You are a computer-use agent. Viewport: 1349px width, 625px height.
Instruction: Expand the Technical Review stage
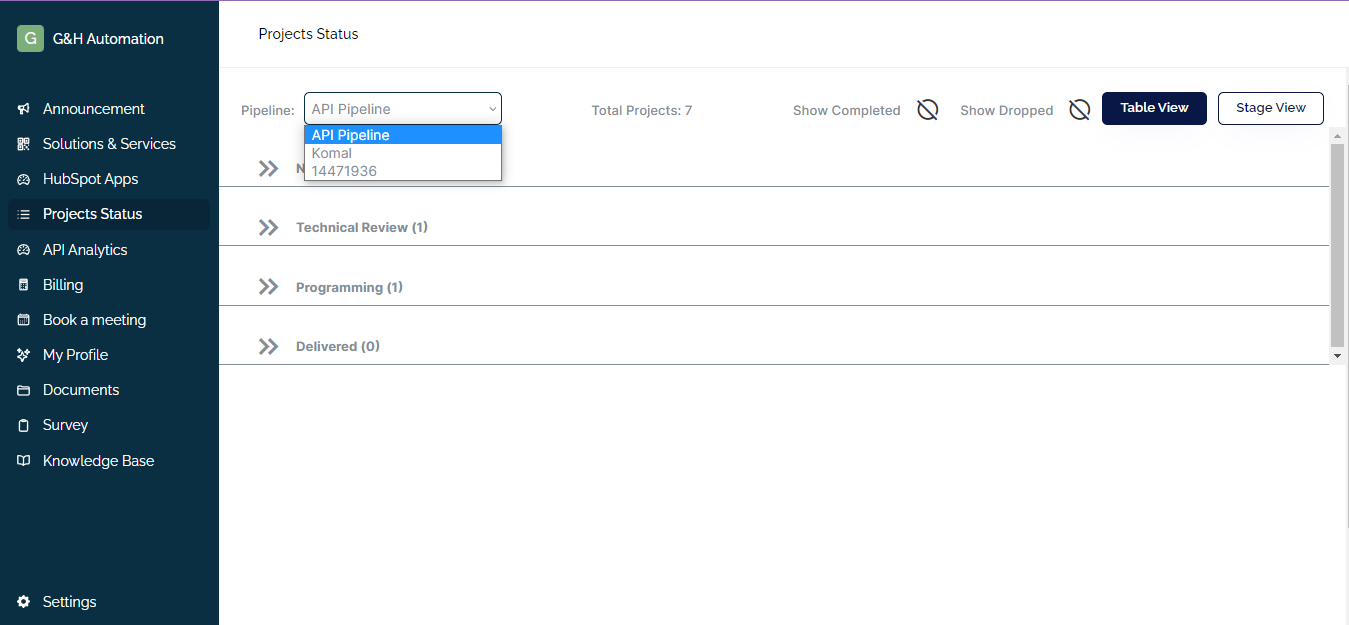point(268,228)
